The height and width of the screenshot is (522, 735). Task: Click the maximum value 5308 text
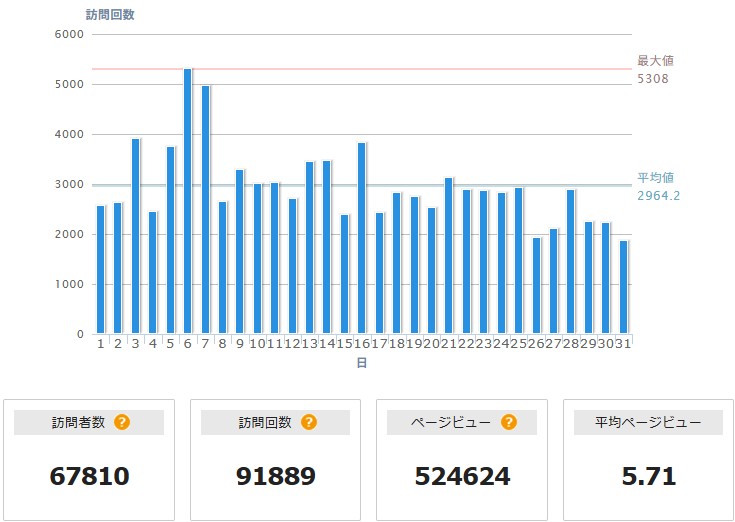(652, 78)
